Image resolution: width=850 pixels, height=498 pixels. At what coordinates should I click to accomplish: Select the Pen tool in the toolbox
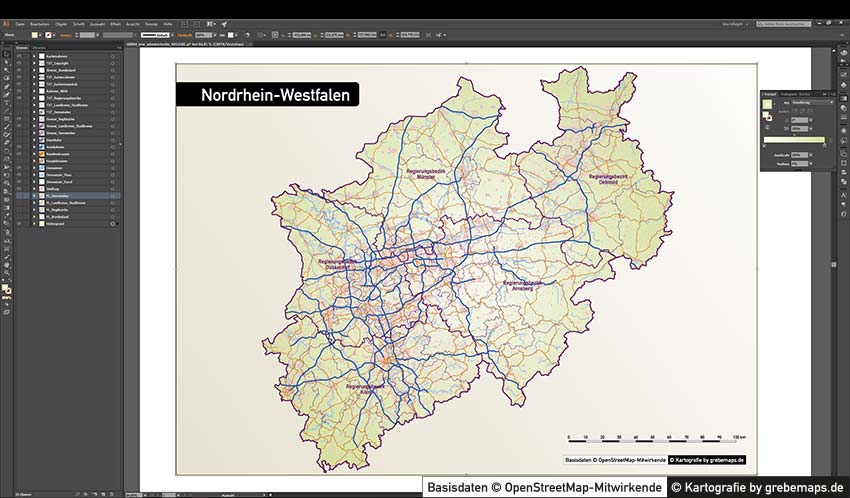point(6,86)
